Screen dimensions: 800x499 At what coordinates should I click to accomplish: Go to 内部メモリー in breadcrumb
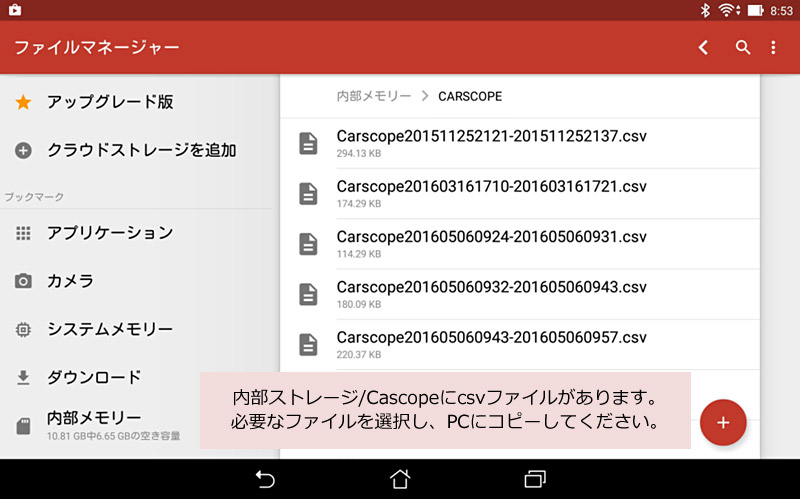pos(374,96)
